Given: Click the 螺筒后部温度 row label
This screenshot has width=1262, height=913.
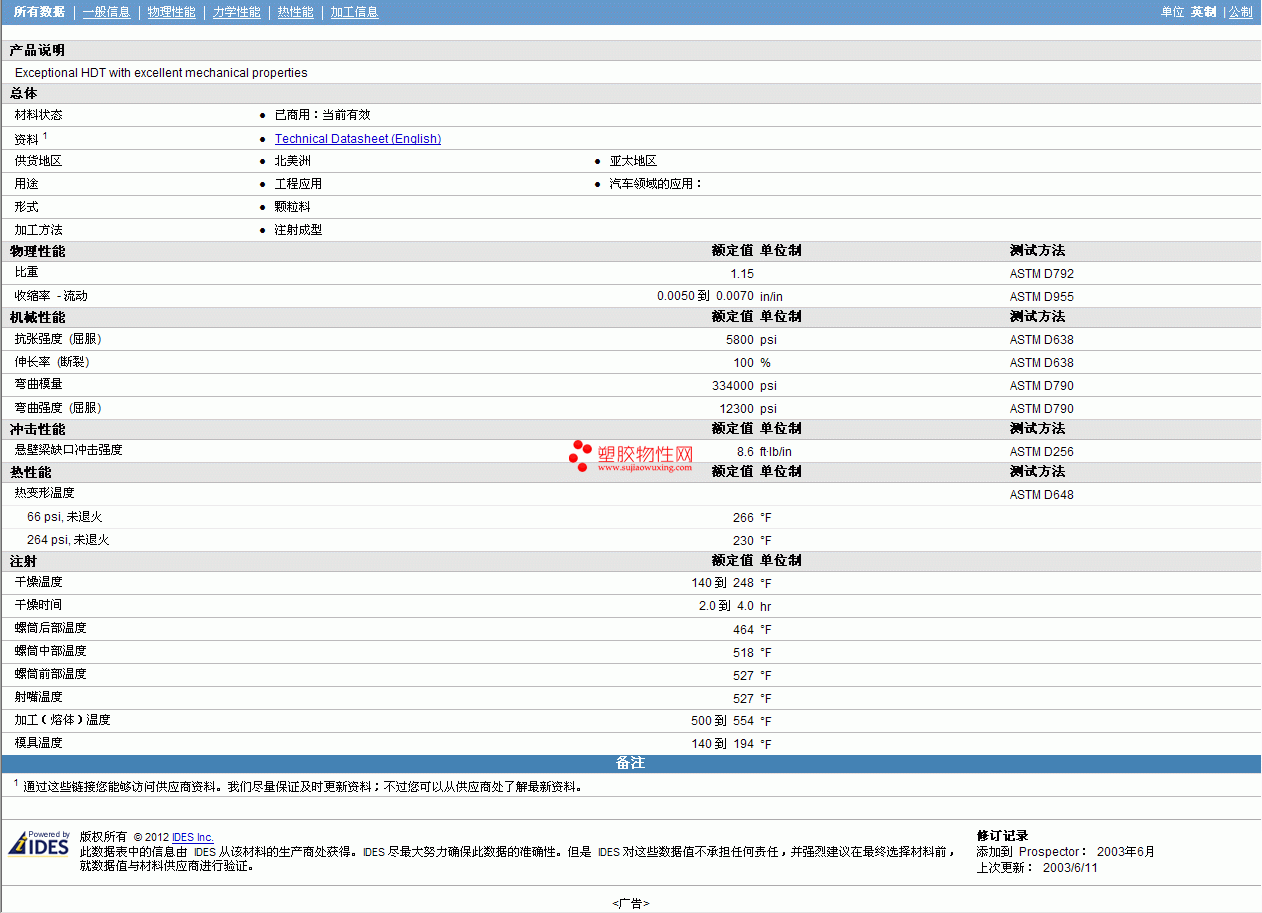Looking at the screenshot, I should pos(50,628).
